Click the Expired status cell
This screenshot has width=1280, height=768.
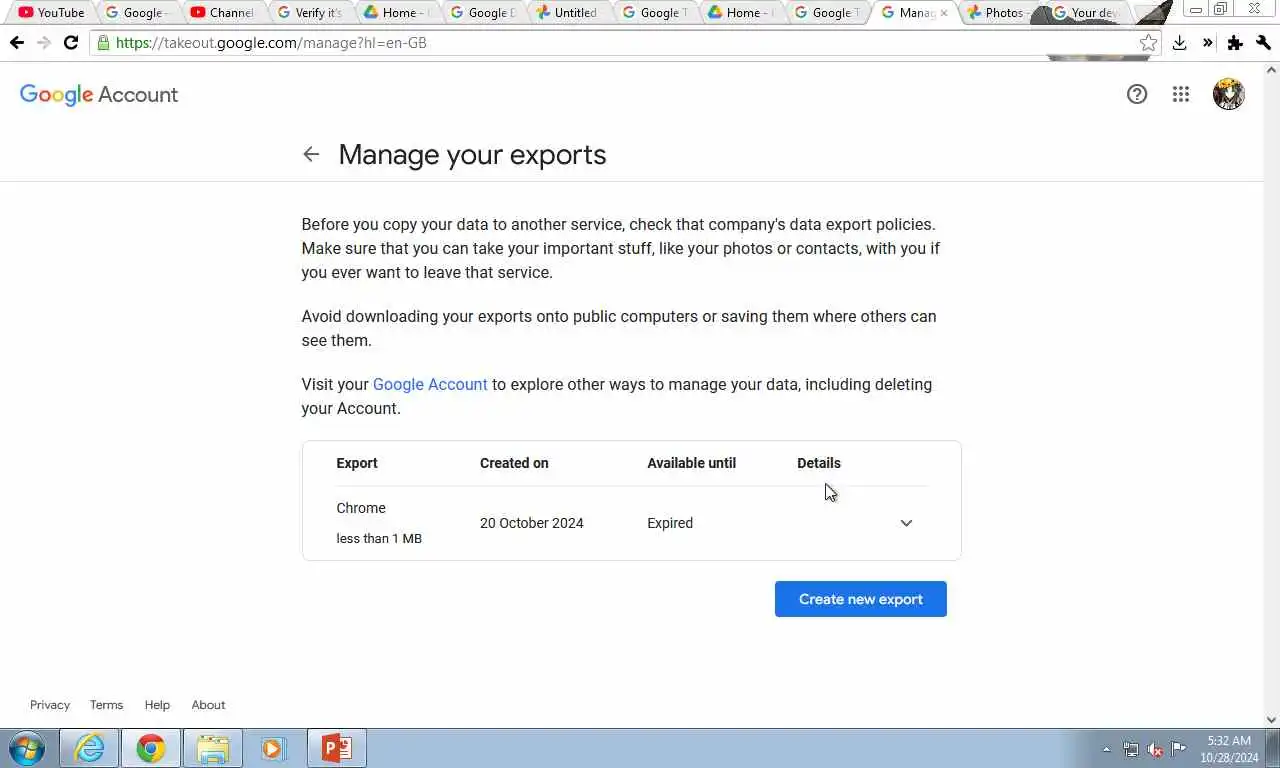[670, 523]
